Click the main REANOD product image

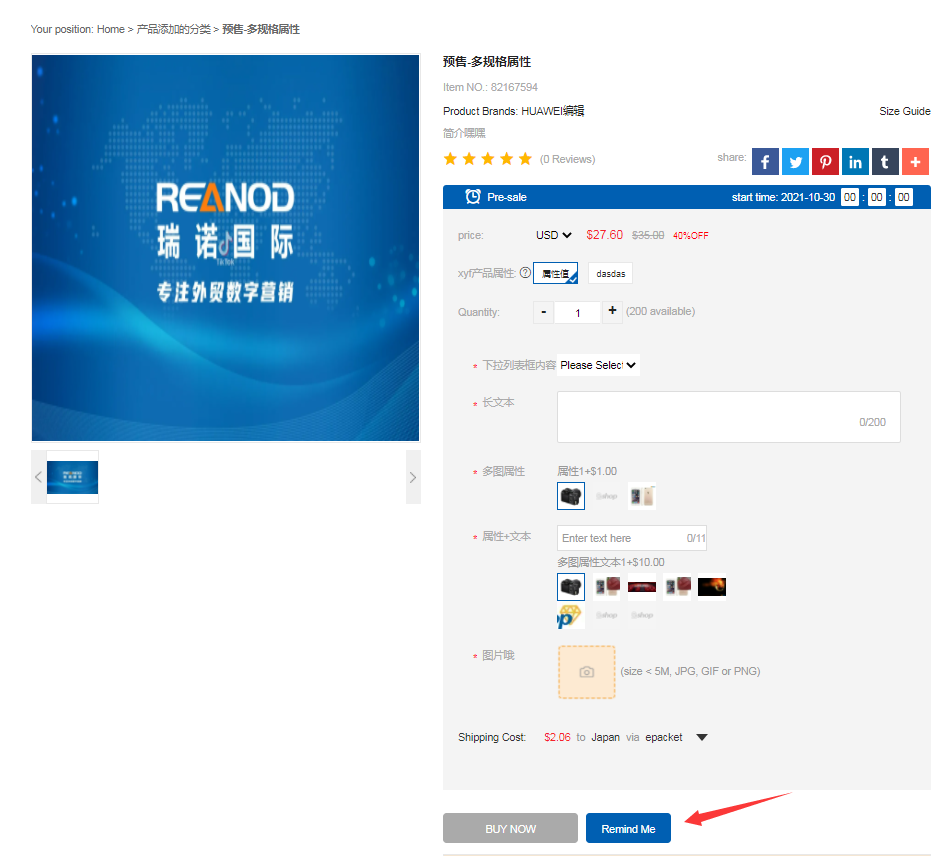coord(226,248)
